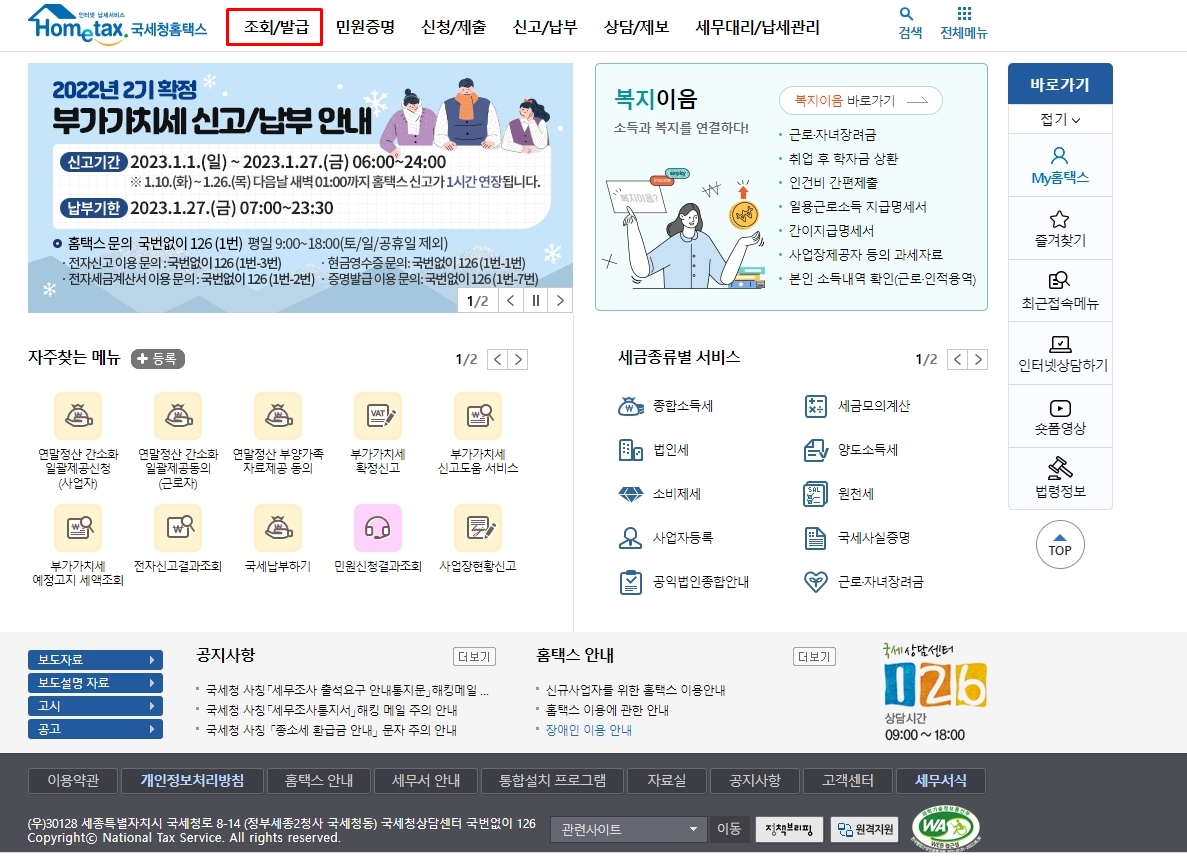Click the TOP round button

click(1060, 545)
